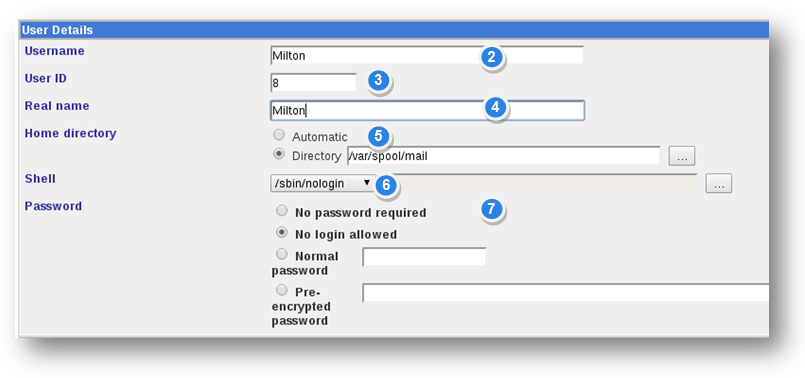Click the numbered callout 2 badge
This screenshot has height=378, width=805.
click(491, 57)
